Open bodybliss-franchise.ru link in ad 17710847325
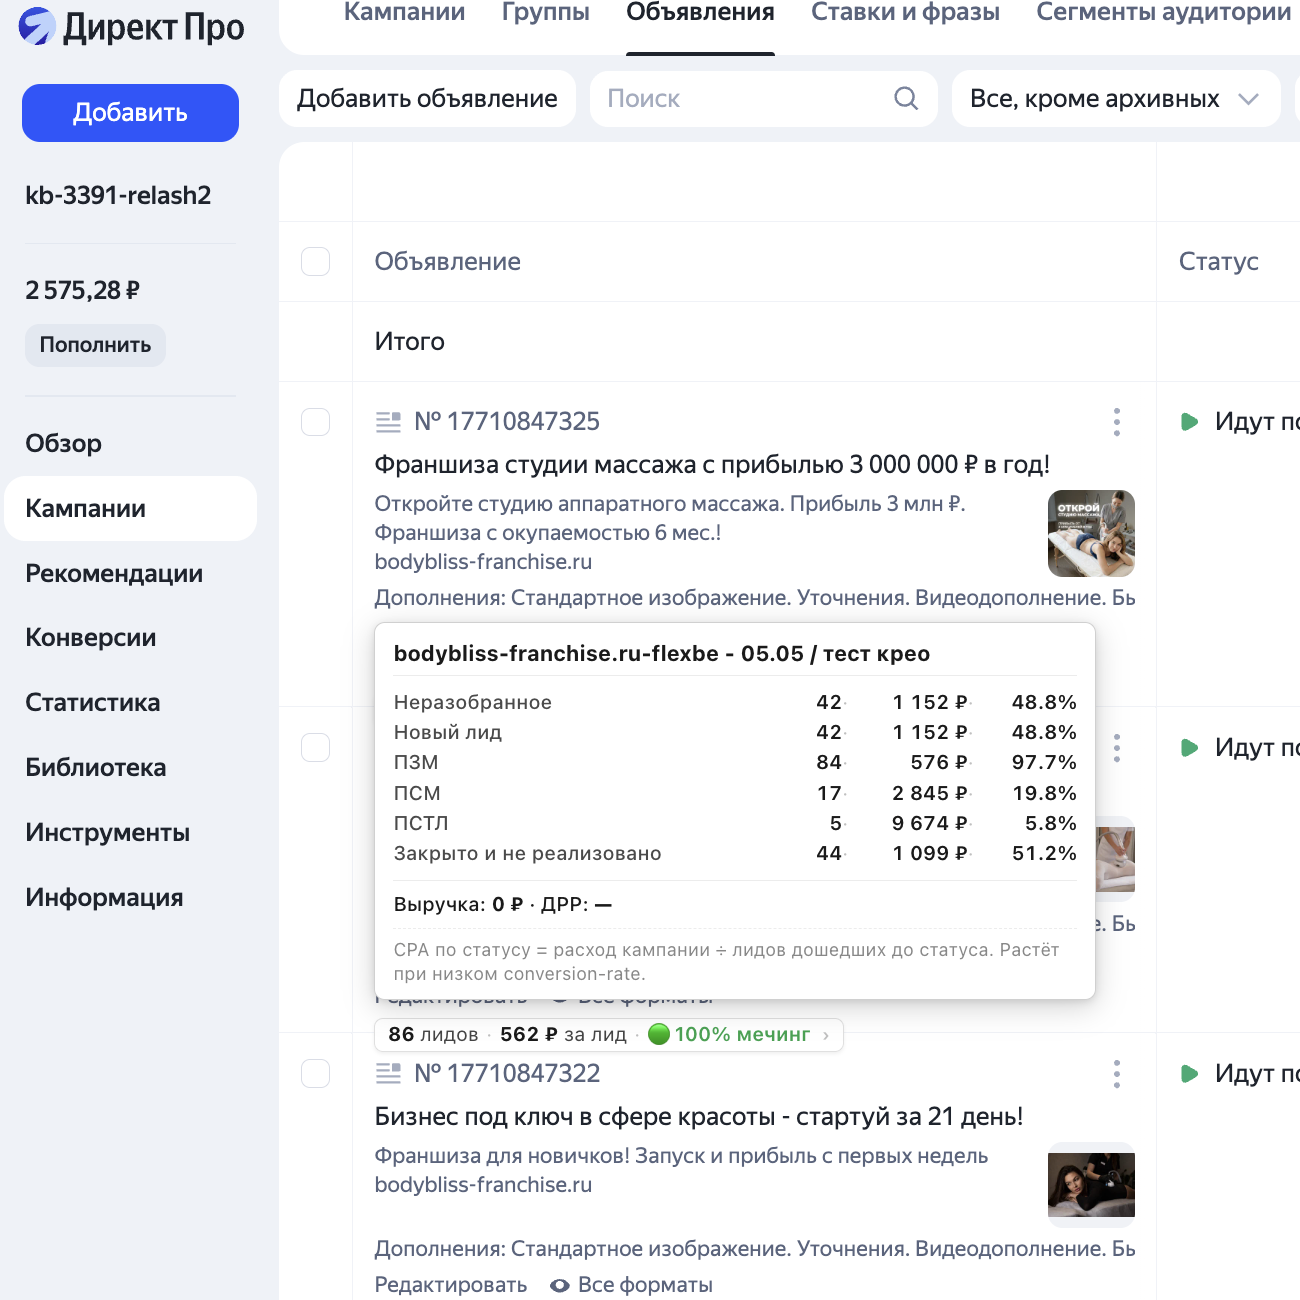 tap(483, 562)
